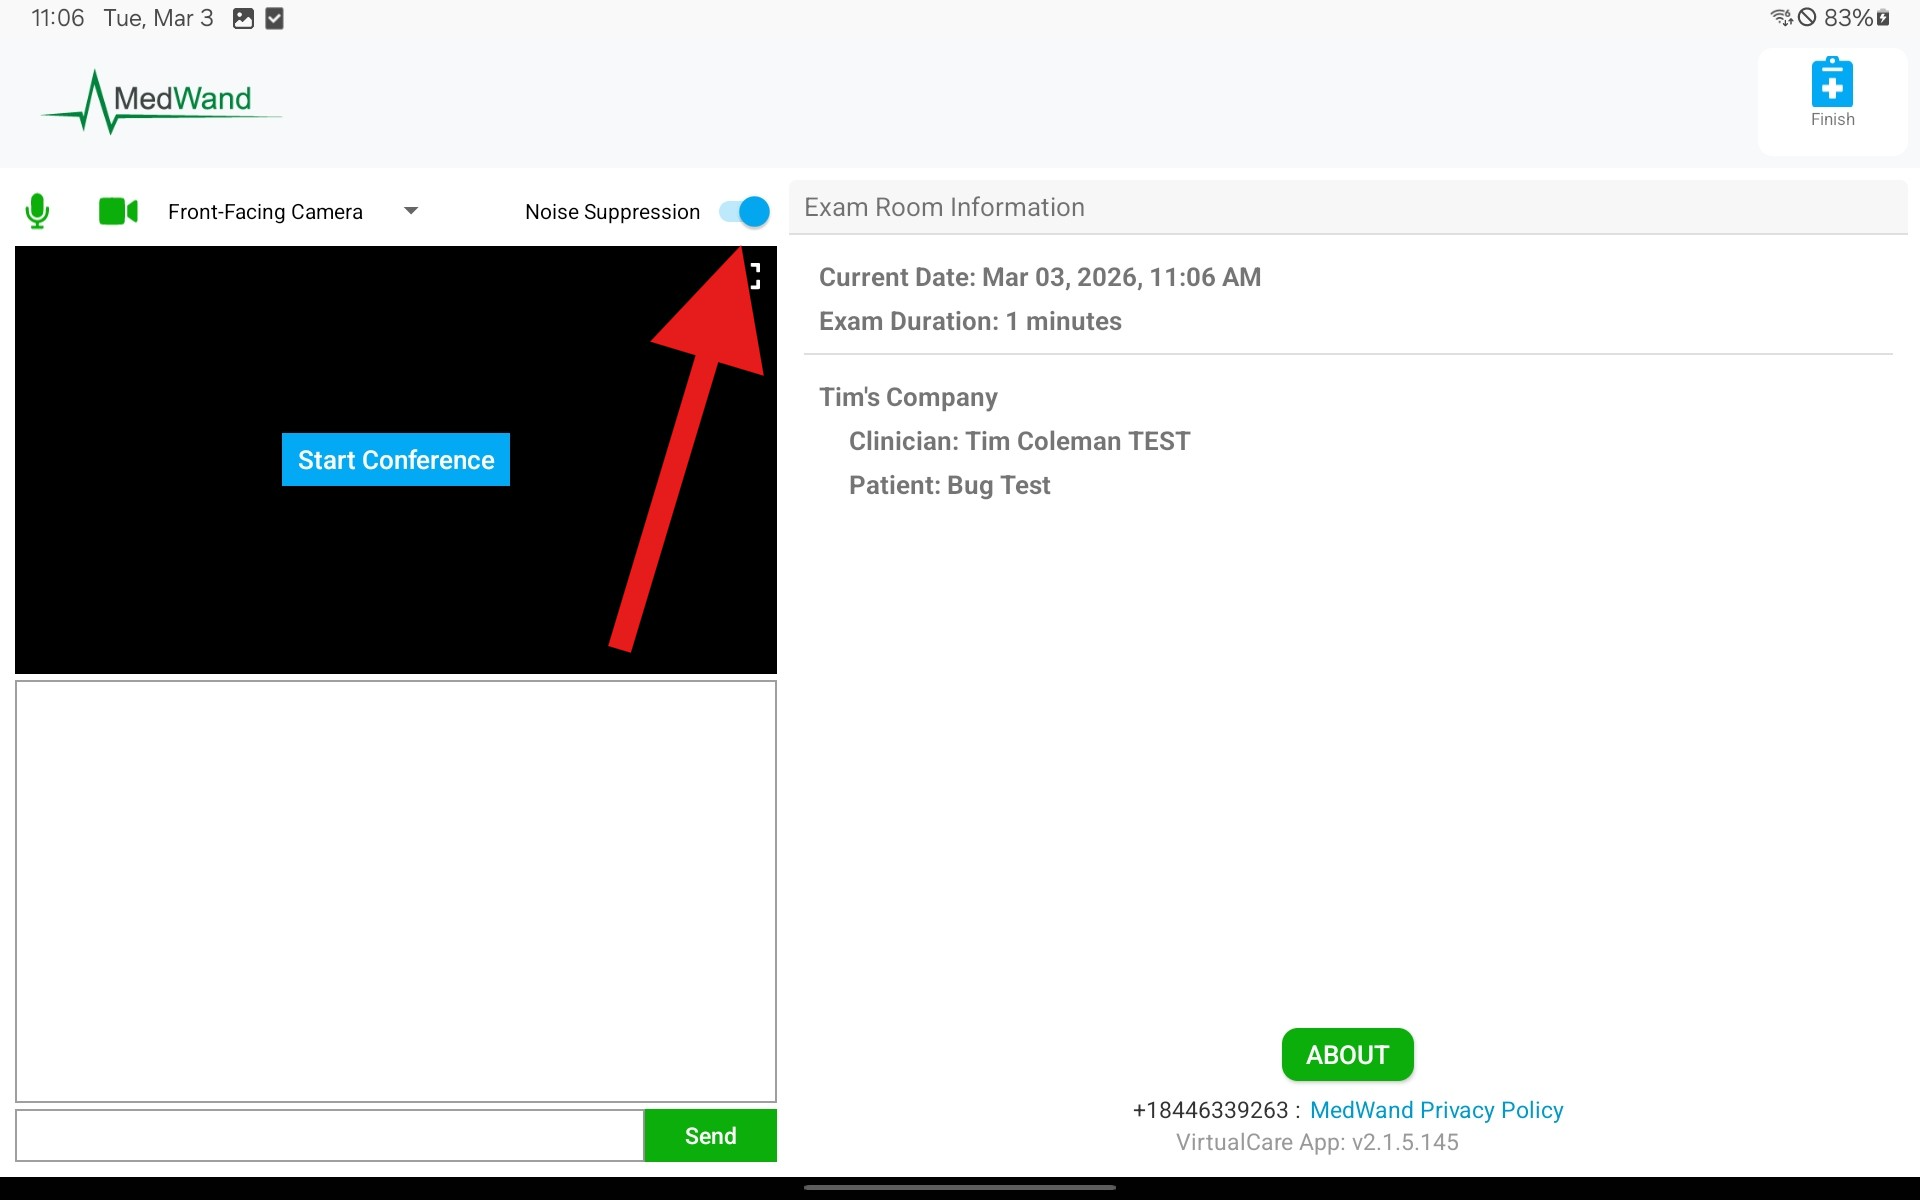The image size is (1920, 1200).
Task: Click the Exam Room Information header
Action: [x=944, y=207]
